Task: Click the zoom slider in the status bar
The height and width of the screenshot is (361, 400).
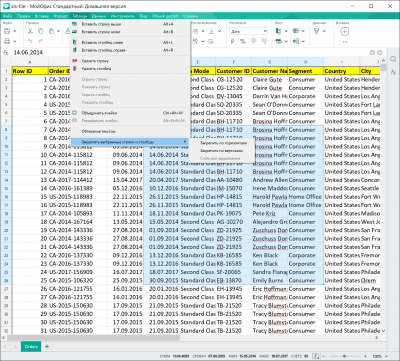Action: pyautogui.click(x=345, y=356)
